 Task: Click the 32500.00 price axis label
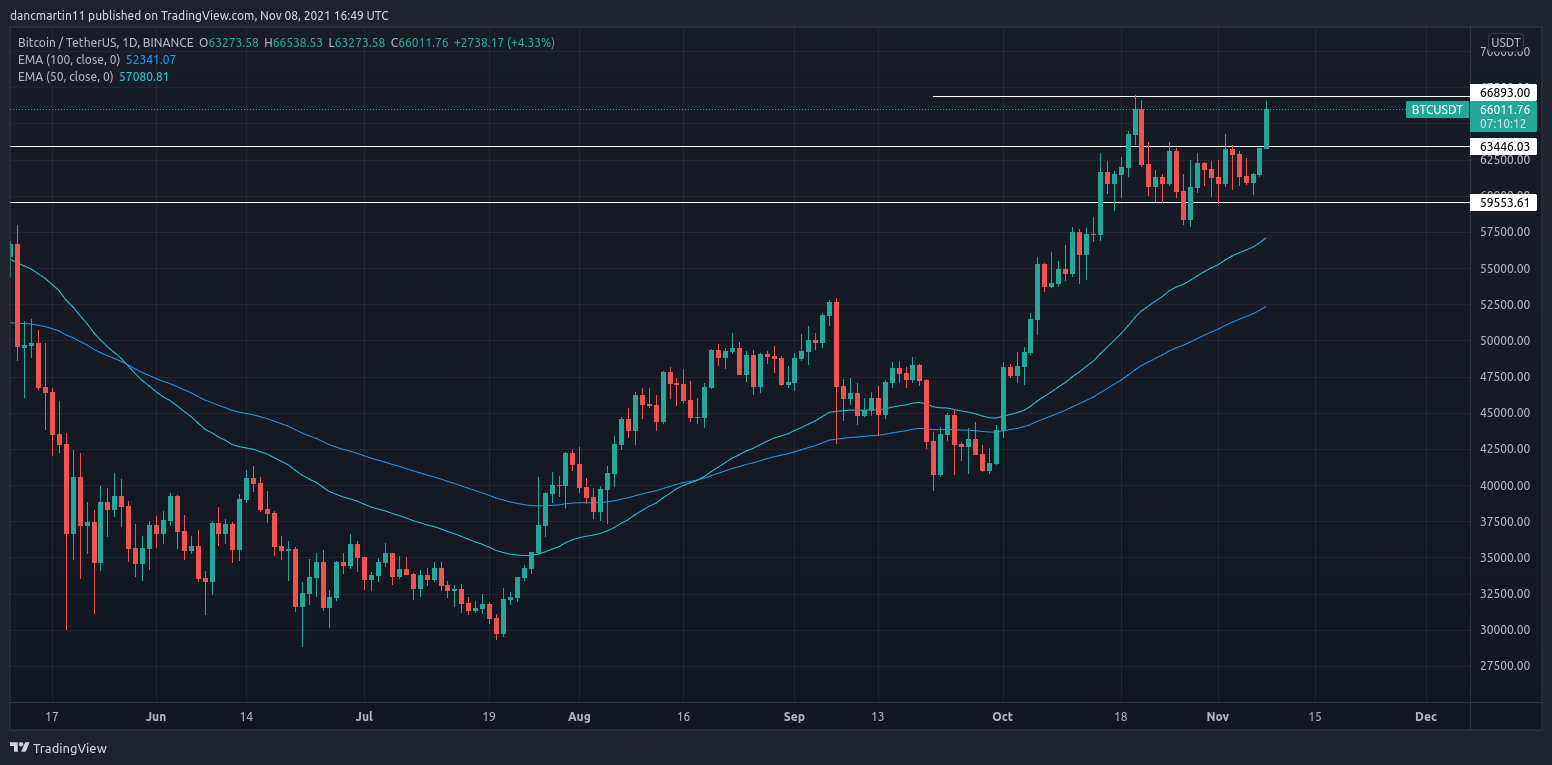coord(1505,594)
